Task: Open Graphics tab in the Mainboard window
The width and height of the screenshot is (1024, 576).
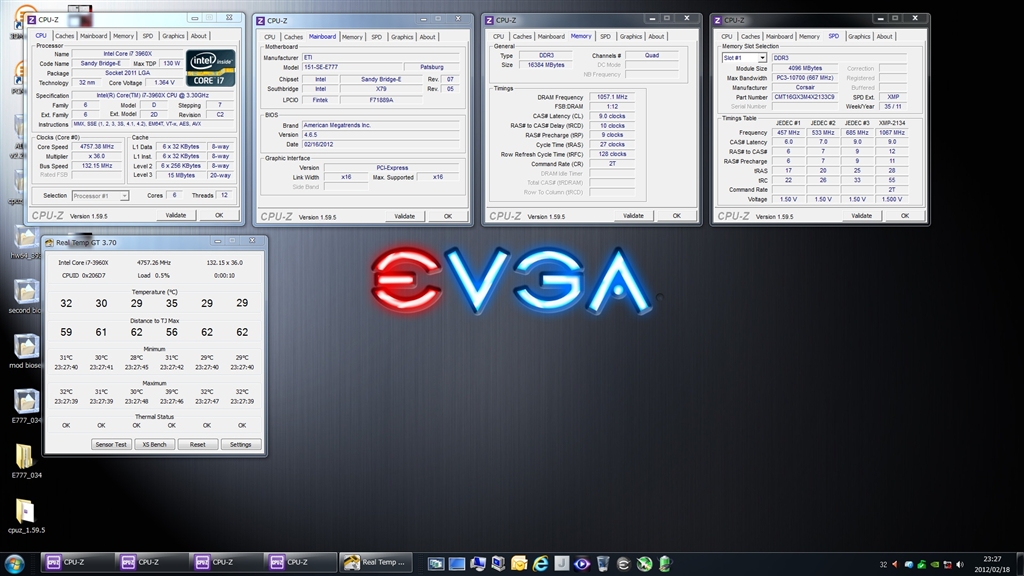Action: [402, 37]
